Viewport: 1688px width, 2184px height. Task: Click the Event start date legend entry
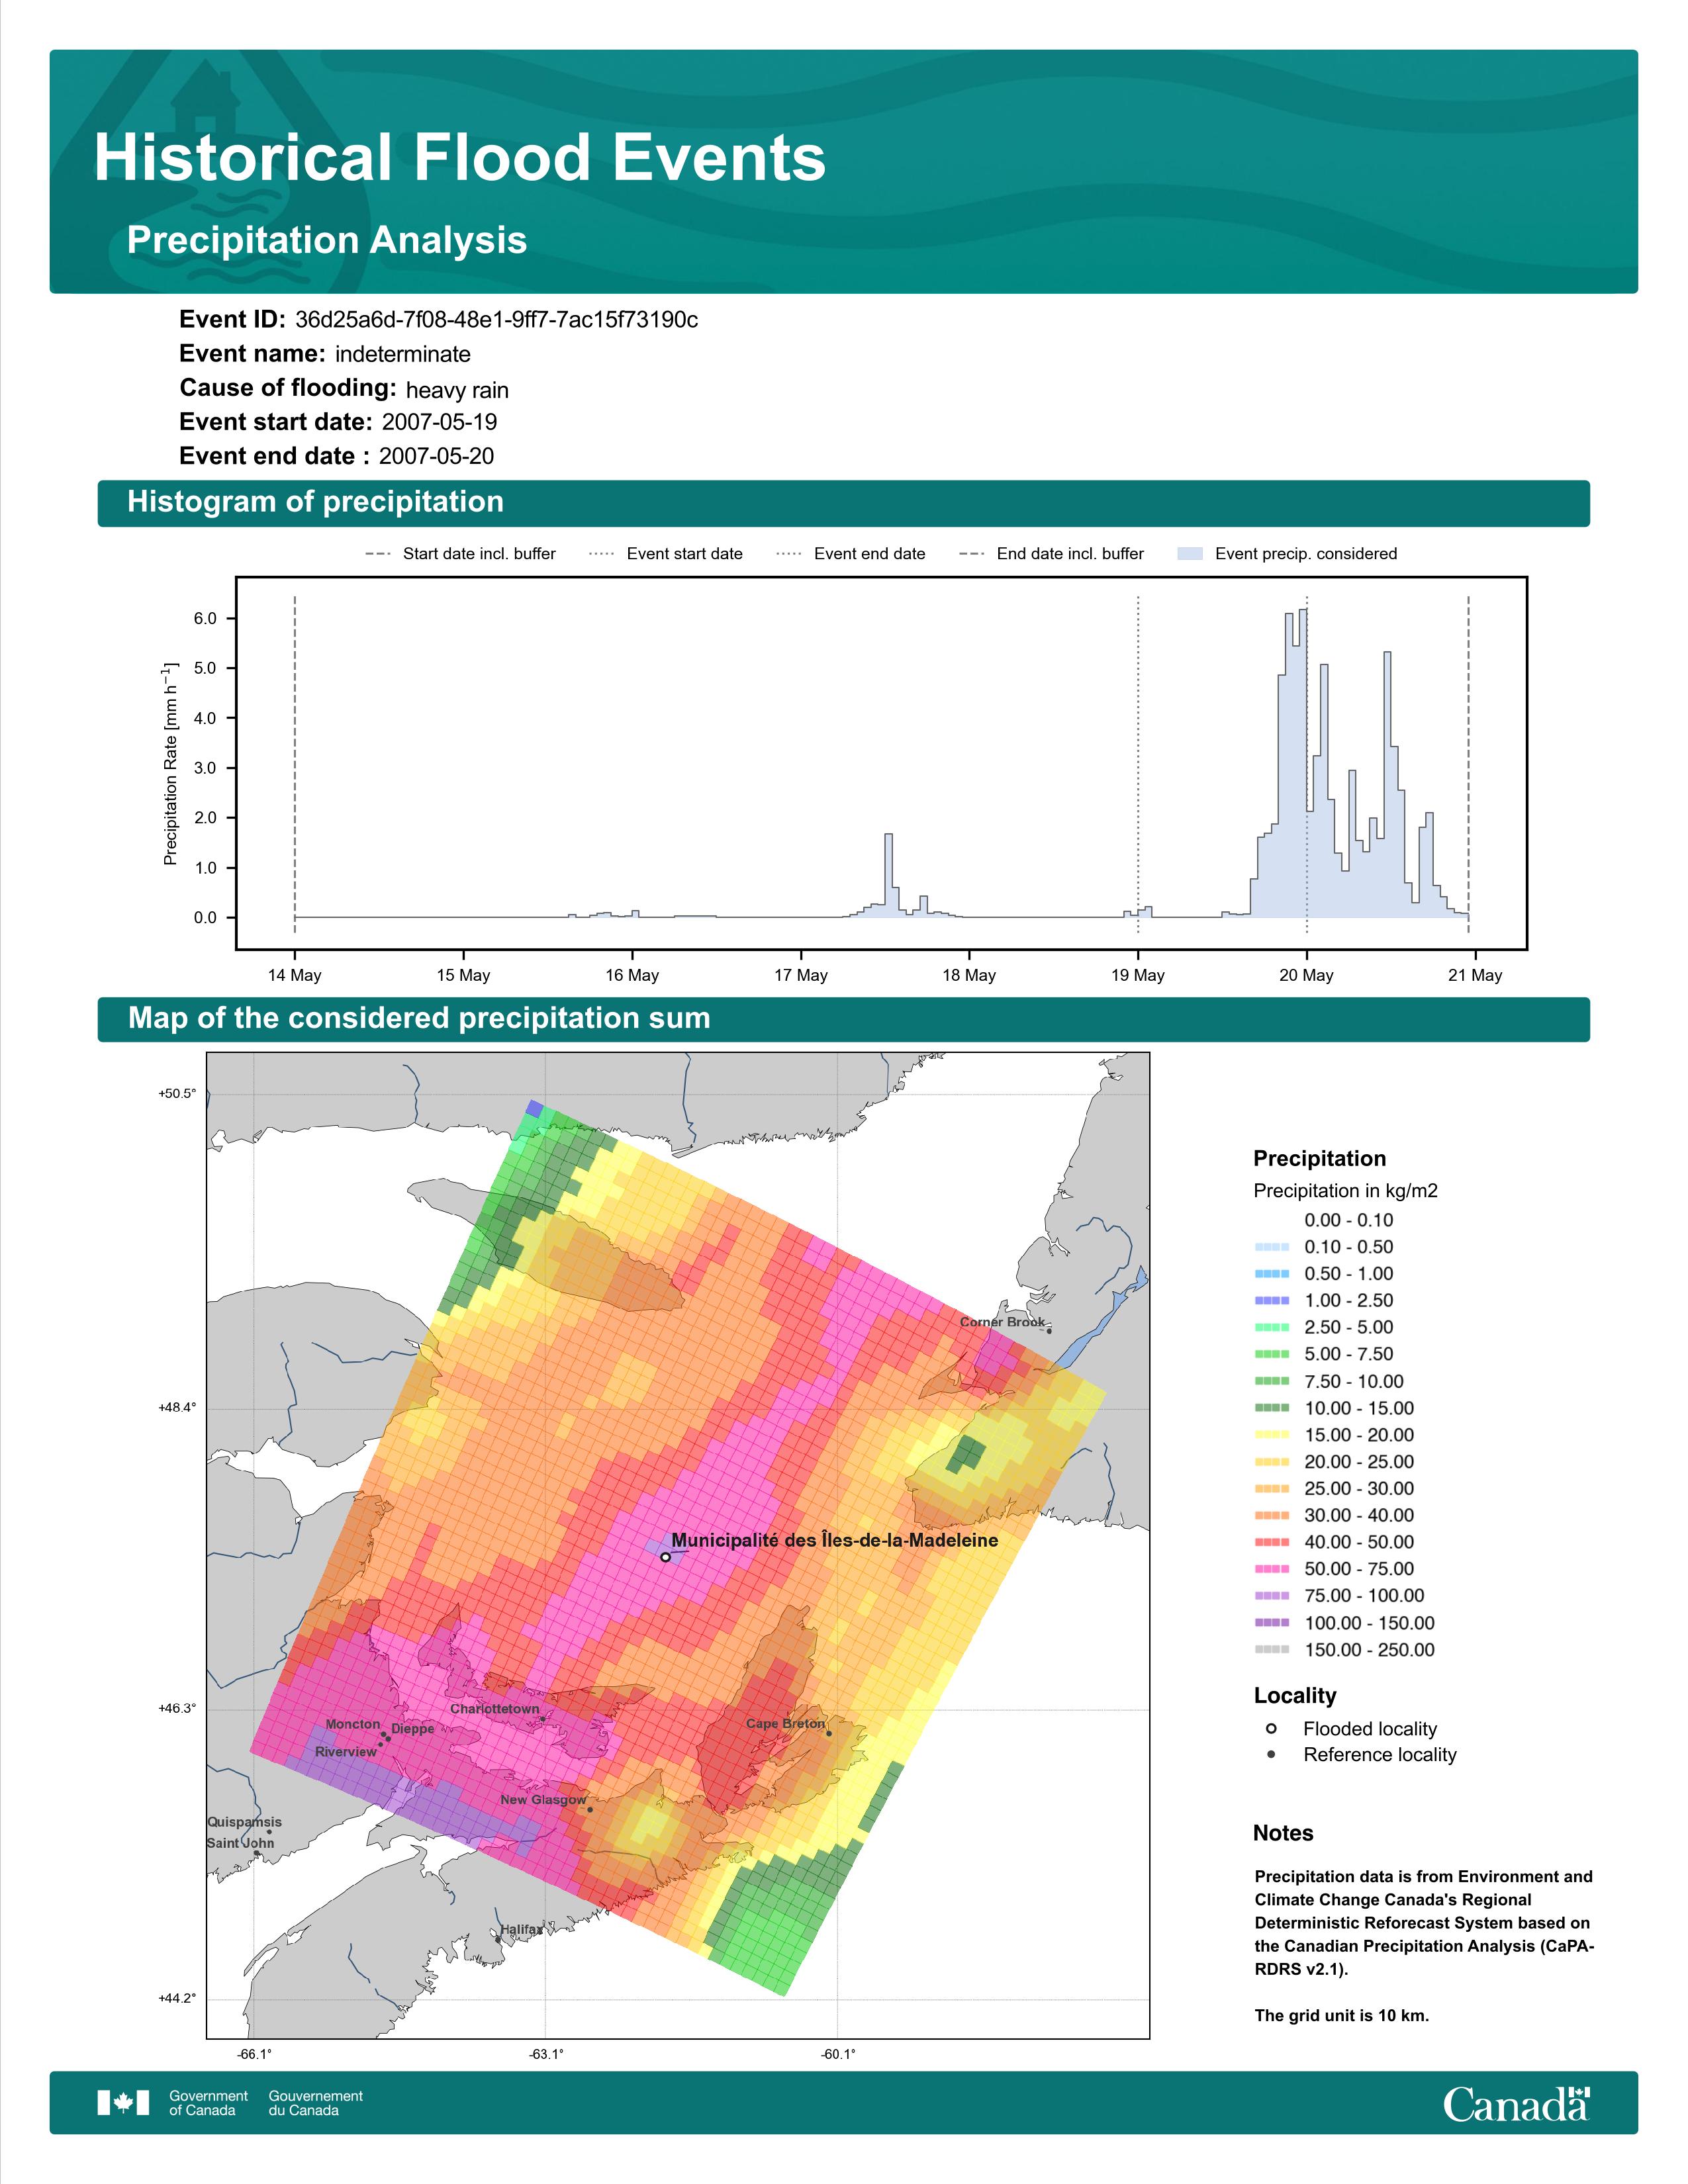point(666,554)
